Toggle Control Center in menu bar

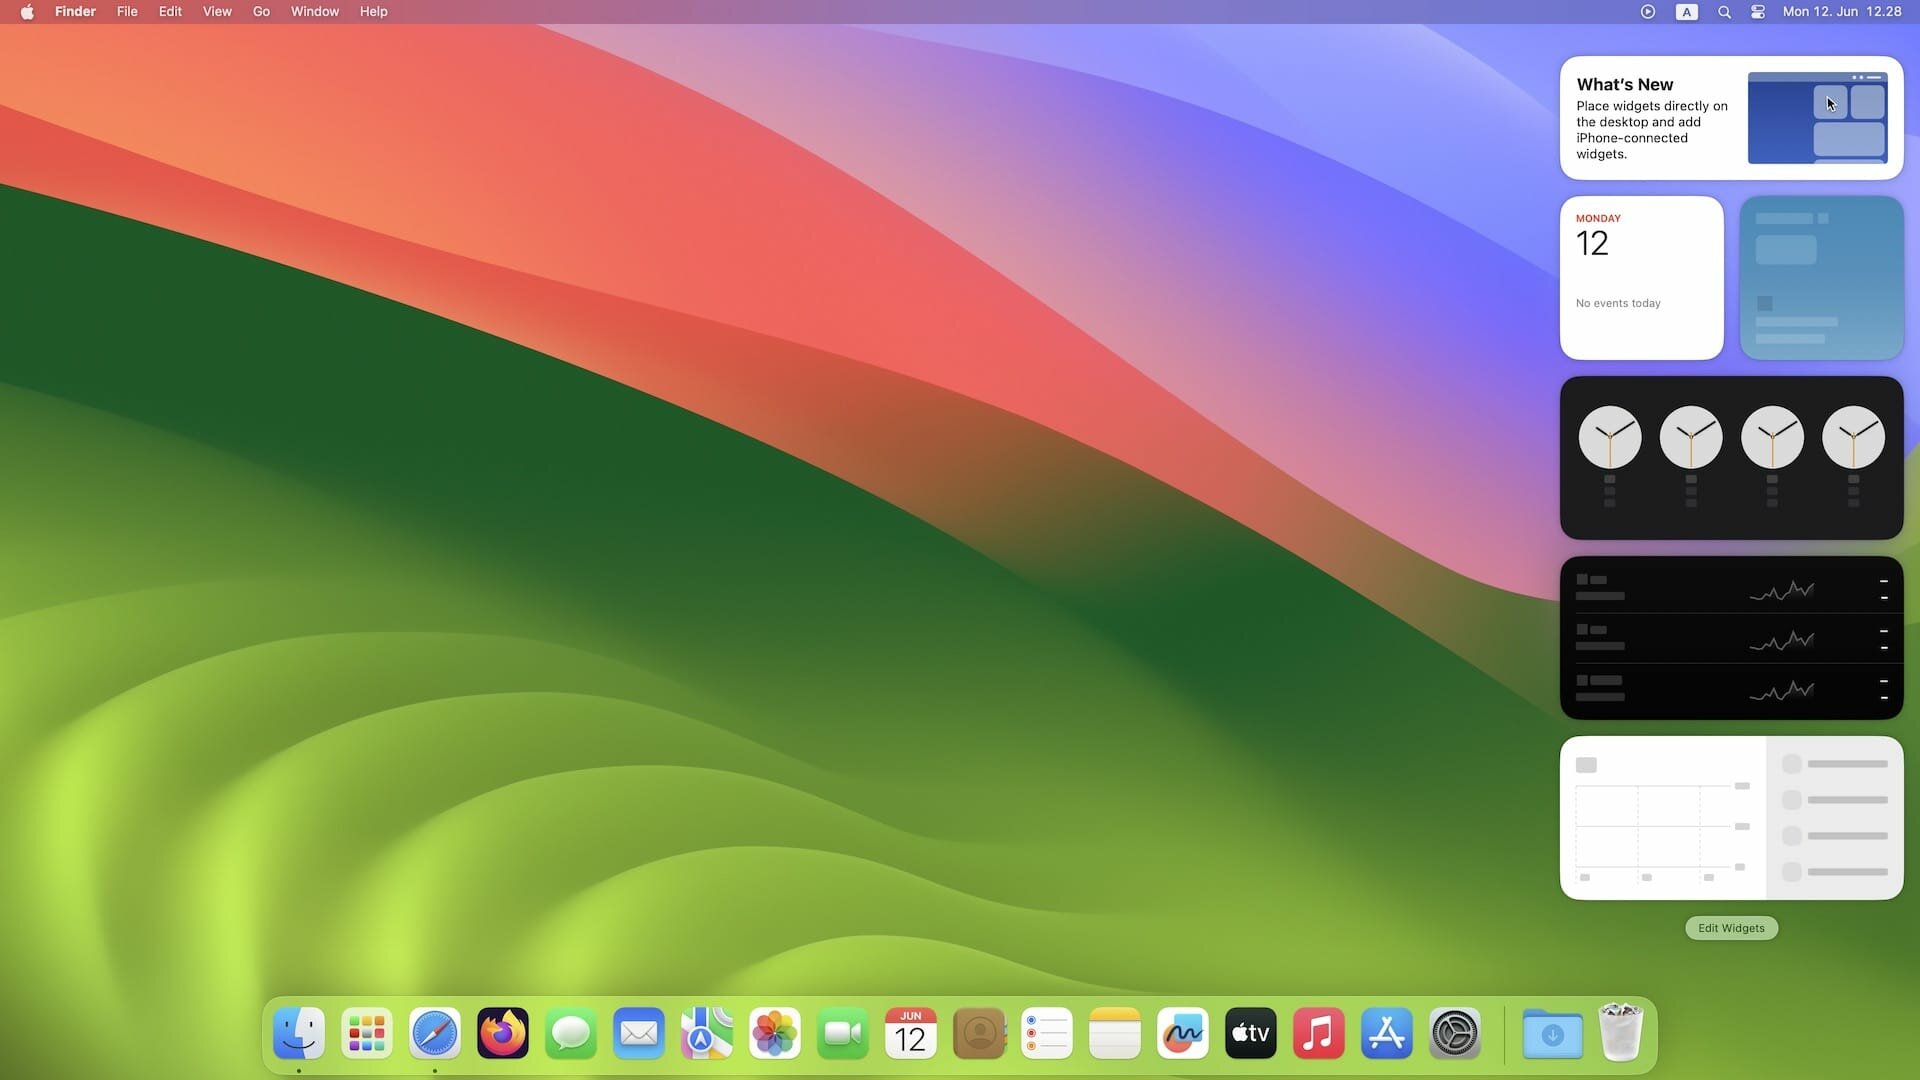1758,12
